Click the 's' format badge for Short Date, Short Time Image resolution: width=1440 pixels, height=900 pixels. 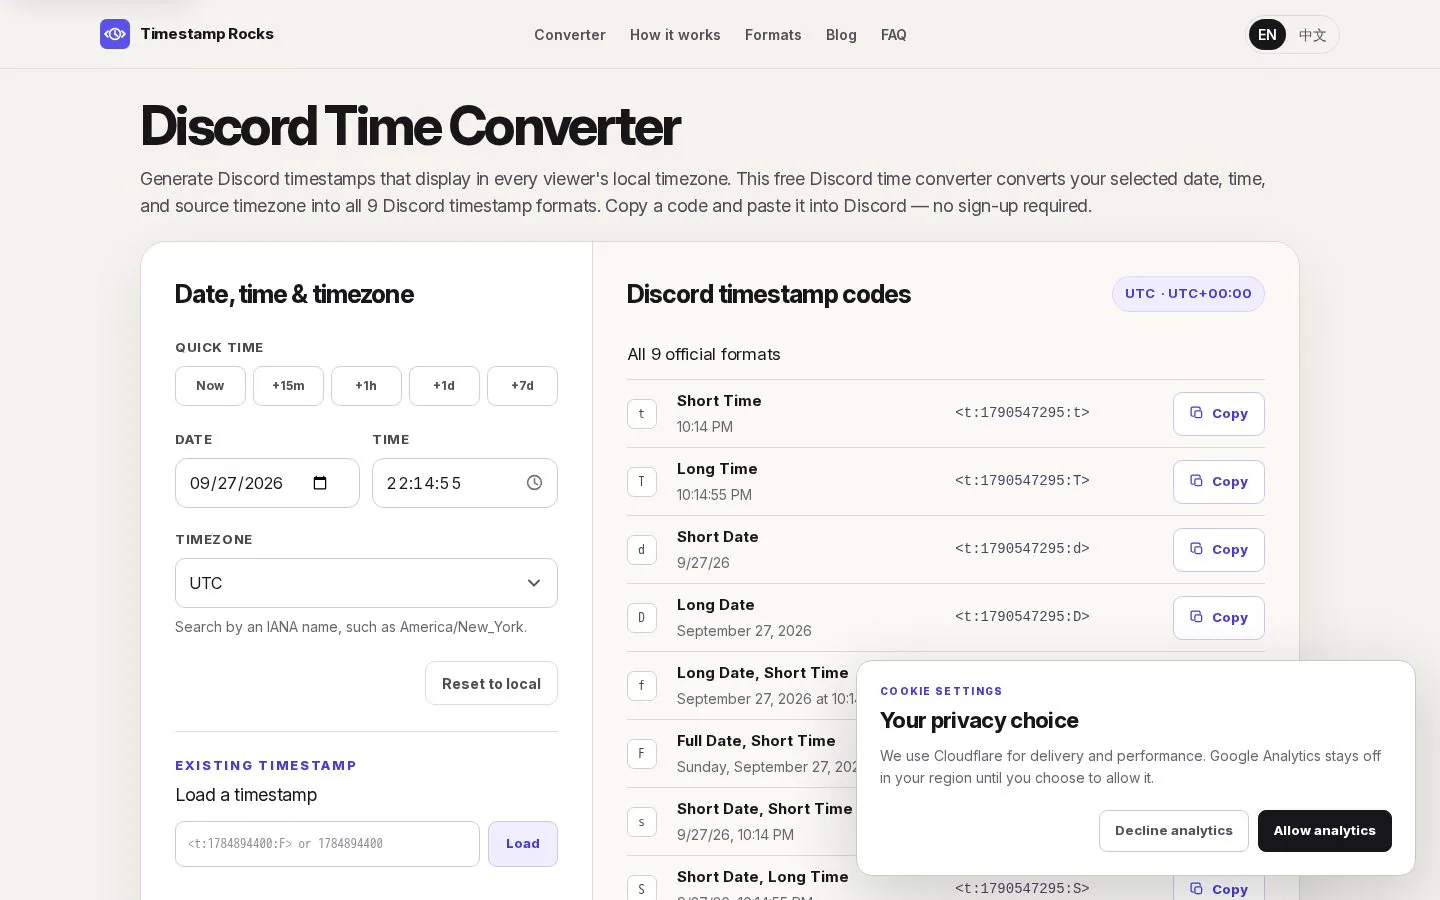point(642,822)
